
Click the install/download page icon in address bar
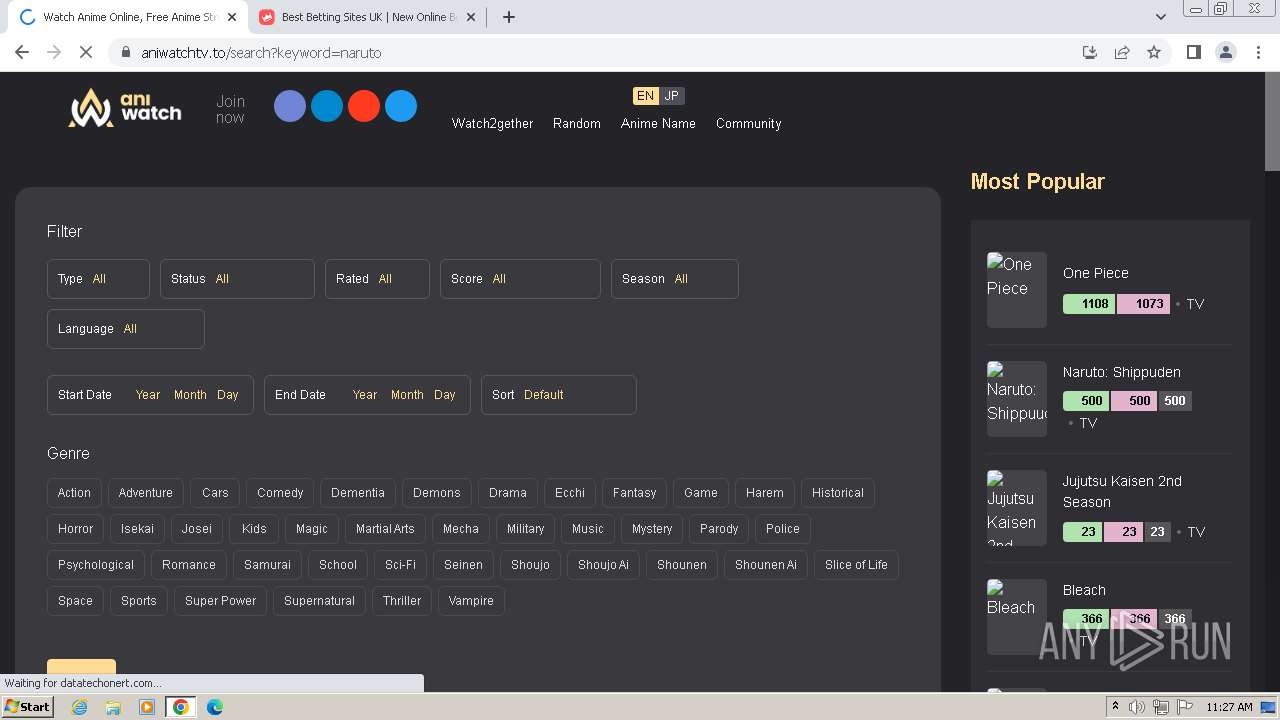pyautogui.click(x=1090, y=52)
